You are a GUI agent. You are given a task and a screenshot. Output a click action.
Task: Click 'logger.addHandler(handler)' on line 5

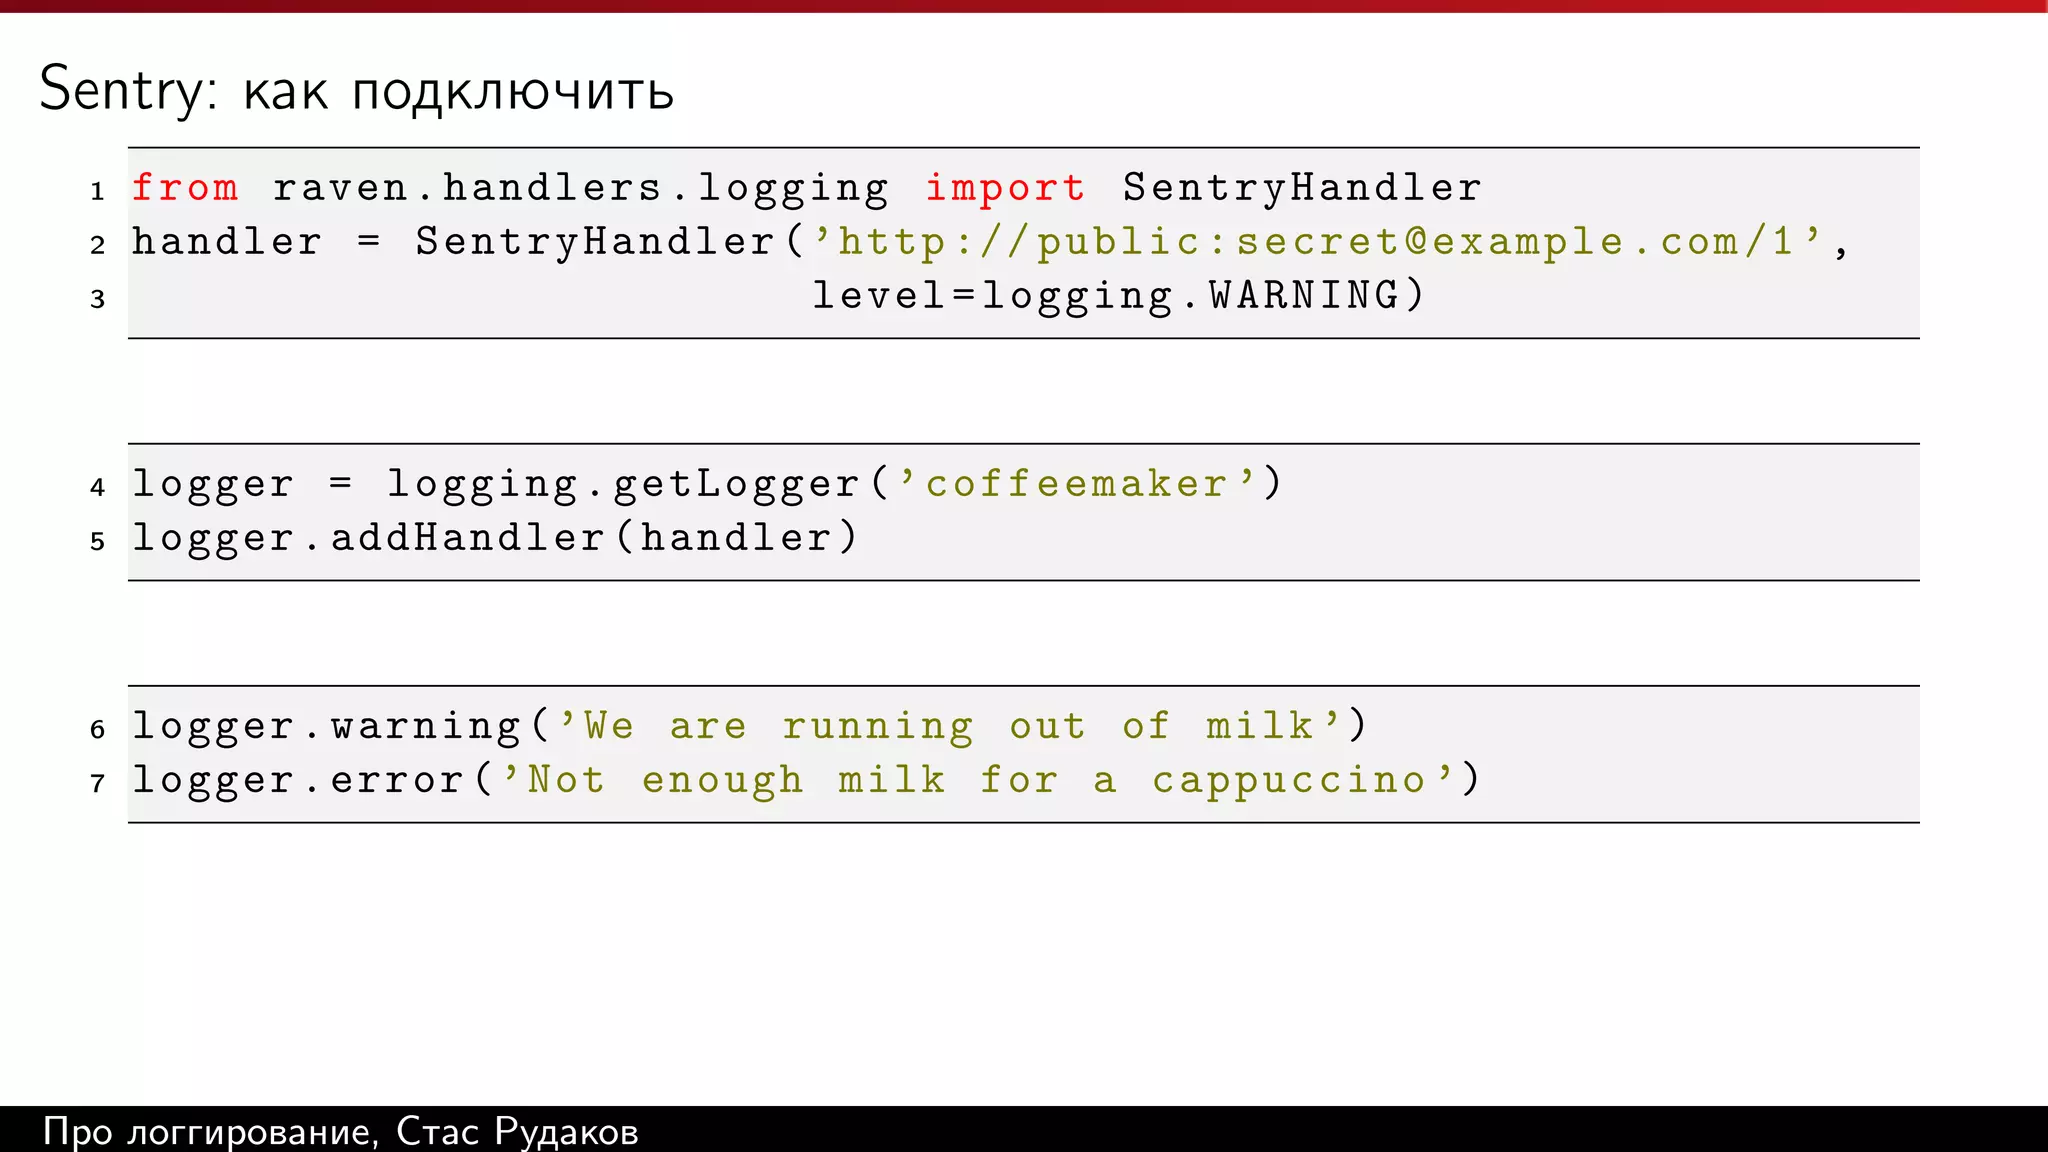[495, 539]
